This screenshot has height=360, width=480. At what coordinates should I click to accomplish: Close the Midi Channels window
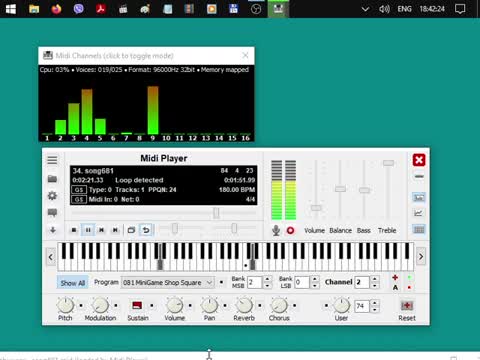coord(245,55)
